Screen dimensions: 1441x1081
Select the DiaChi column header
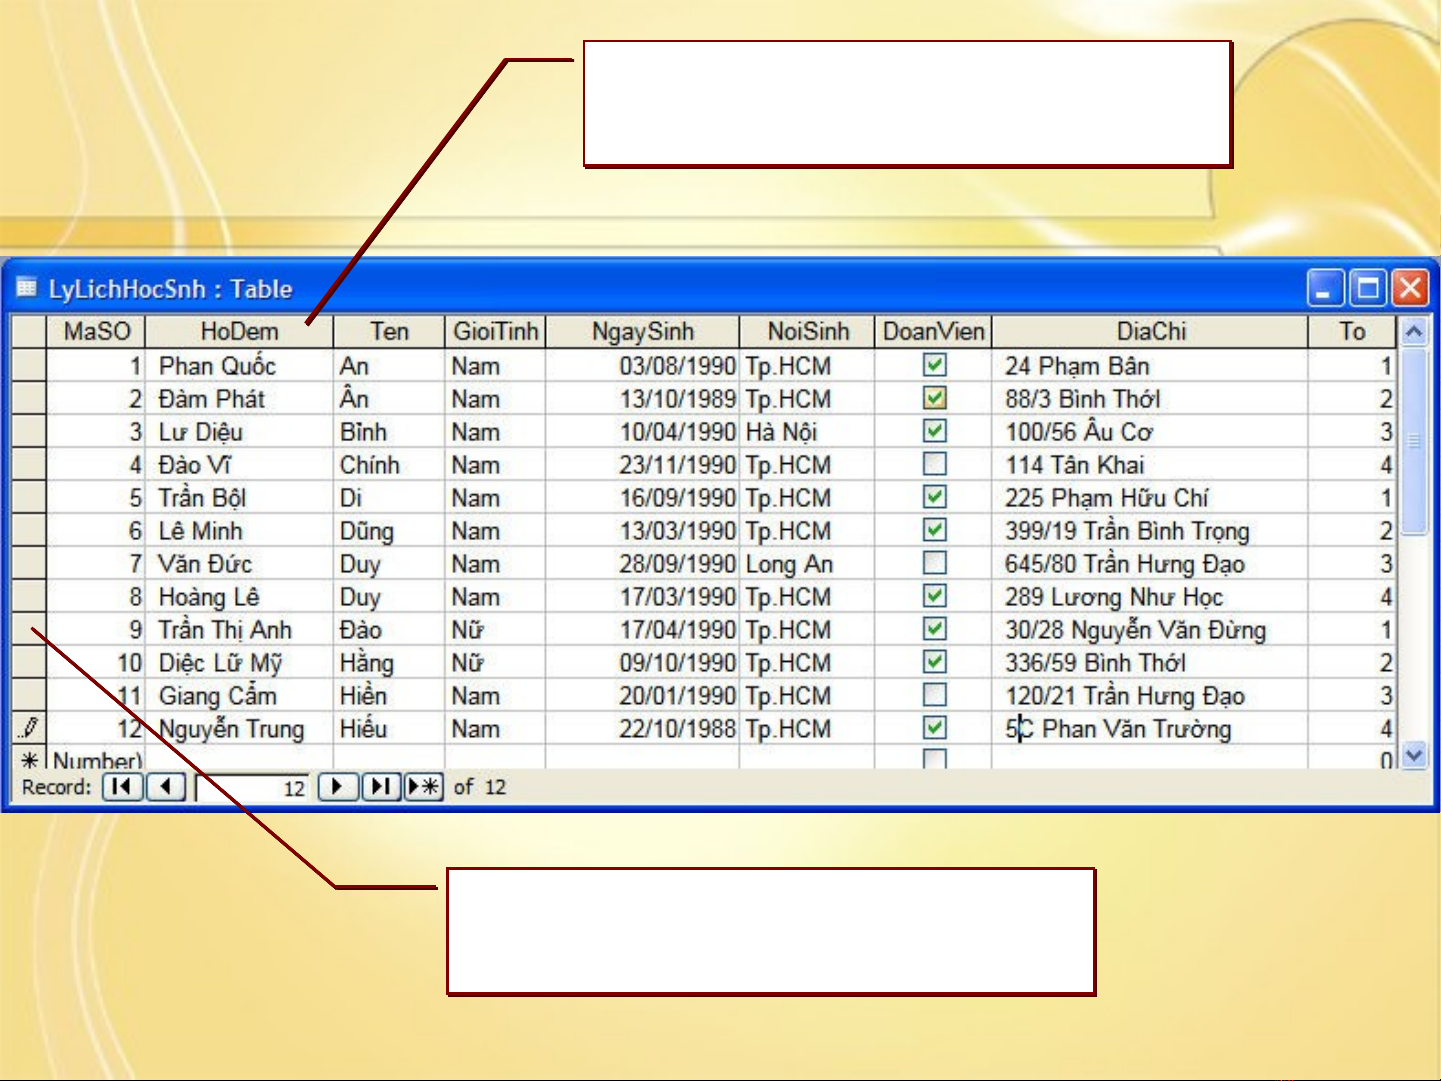(1150, 331)
